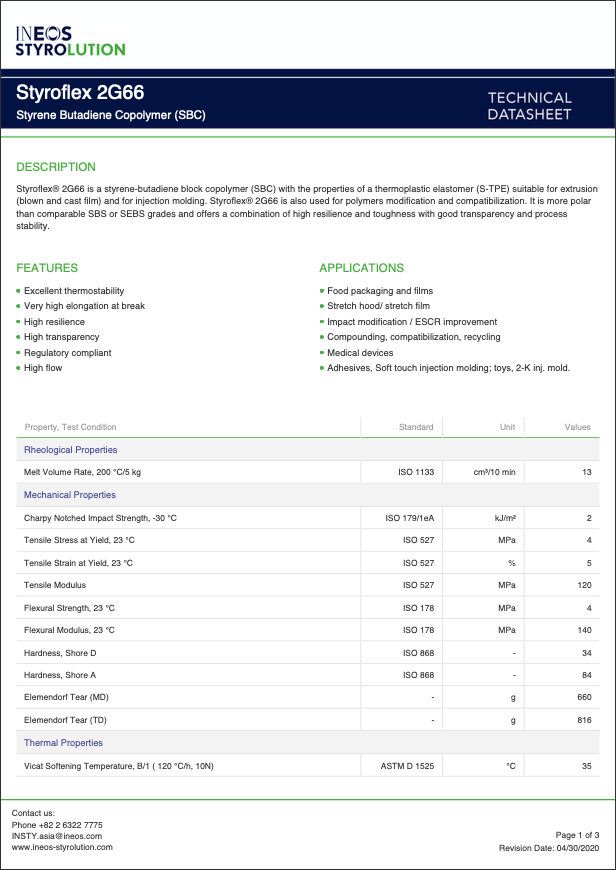Viewport: 616px width, 870px height.
Task: Click the Elmendorf Tear (TD) value 816
Action: pyautogui.click(x=584, y=720)
